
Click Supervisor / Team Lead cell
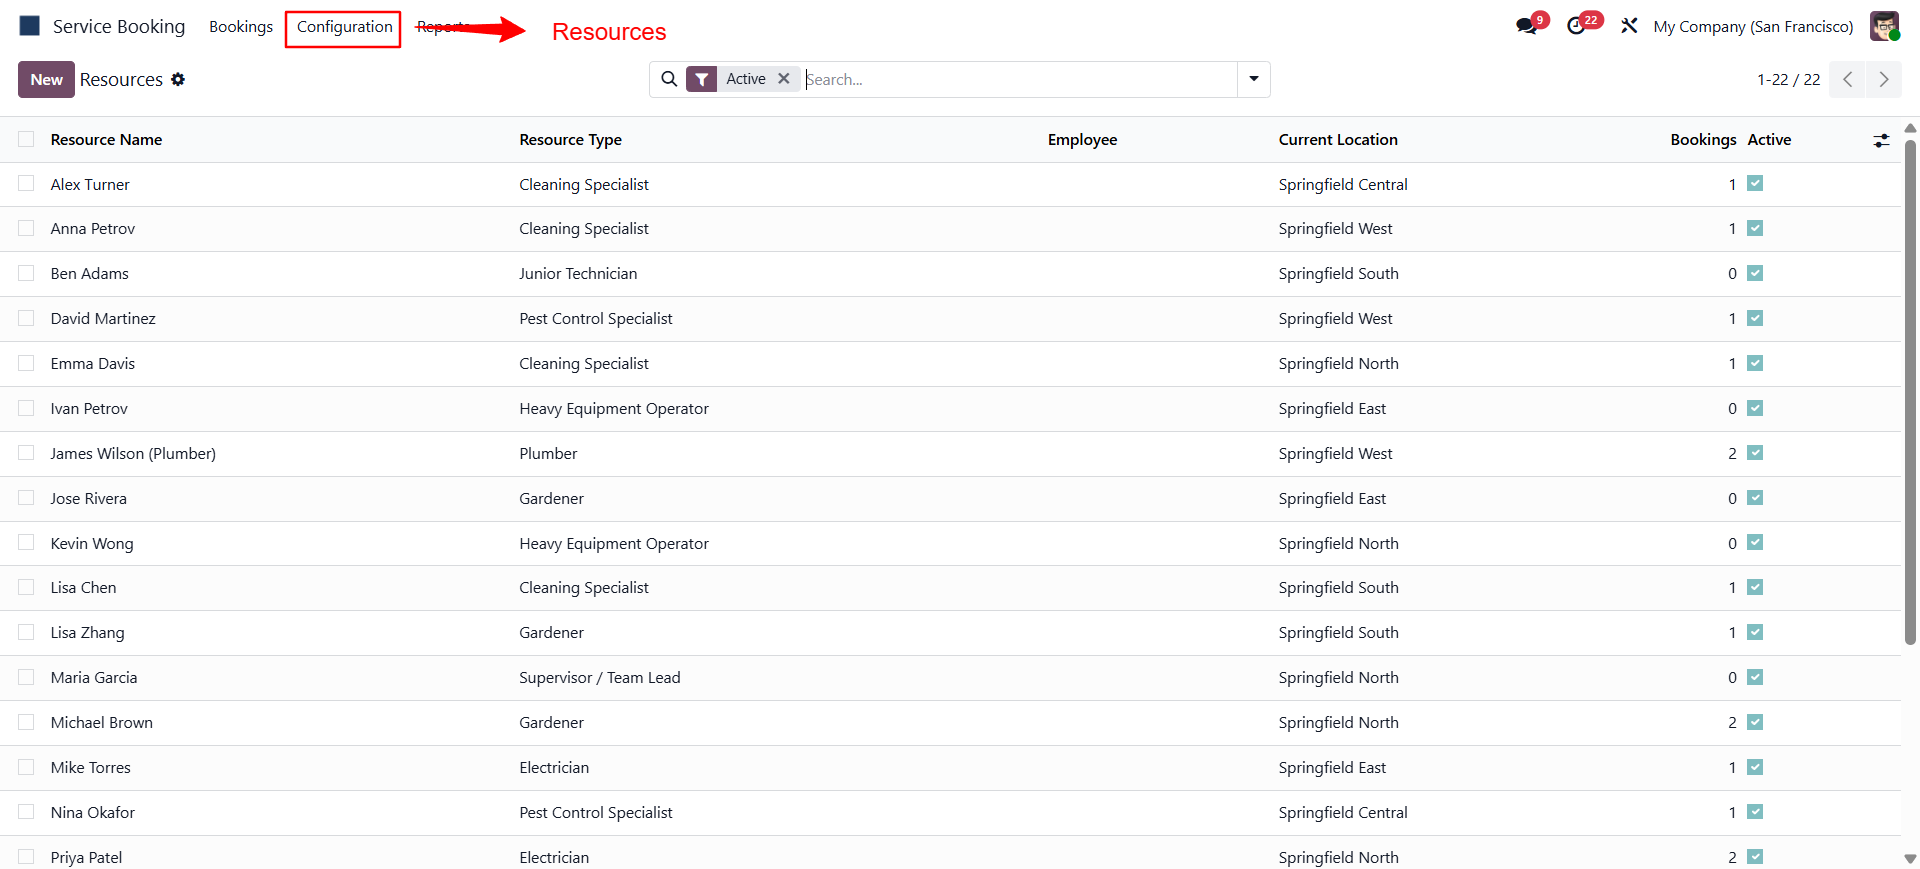point(600,677)
